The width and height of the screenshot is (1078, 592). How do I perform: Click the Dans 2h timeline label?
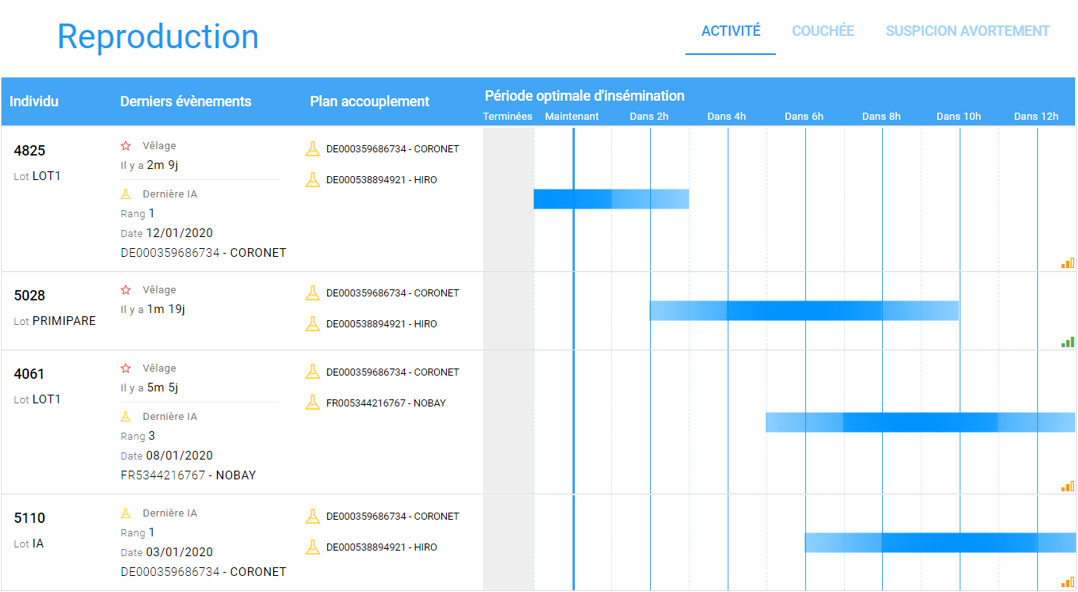pos(649,116)
